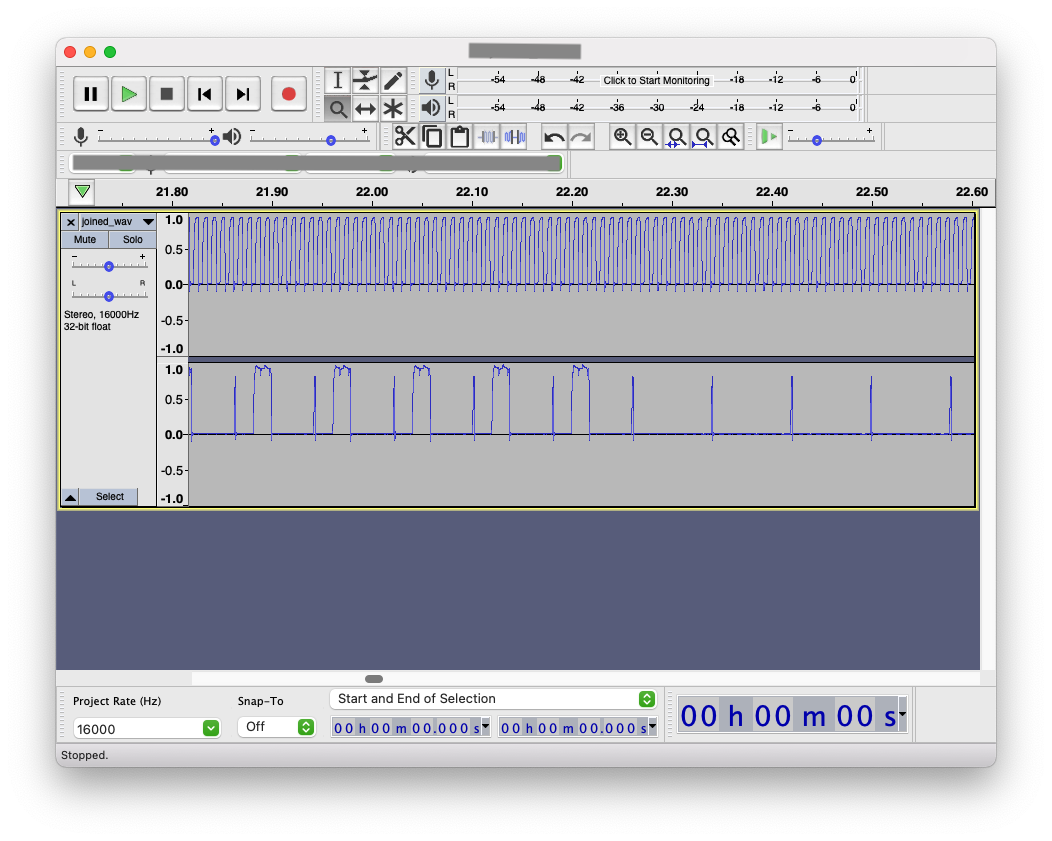Zoom out of the waveform
The image size is (1052, 841).
[649, 137]
